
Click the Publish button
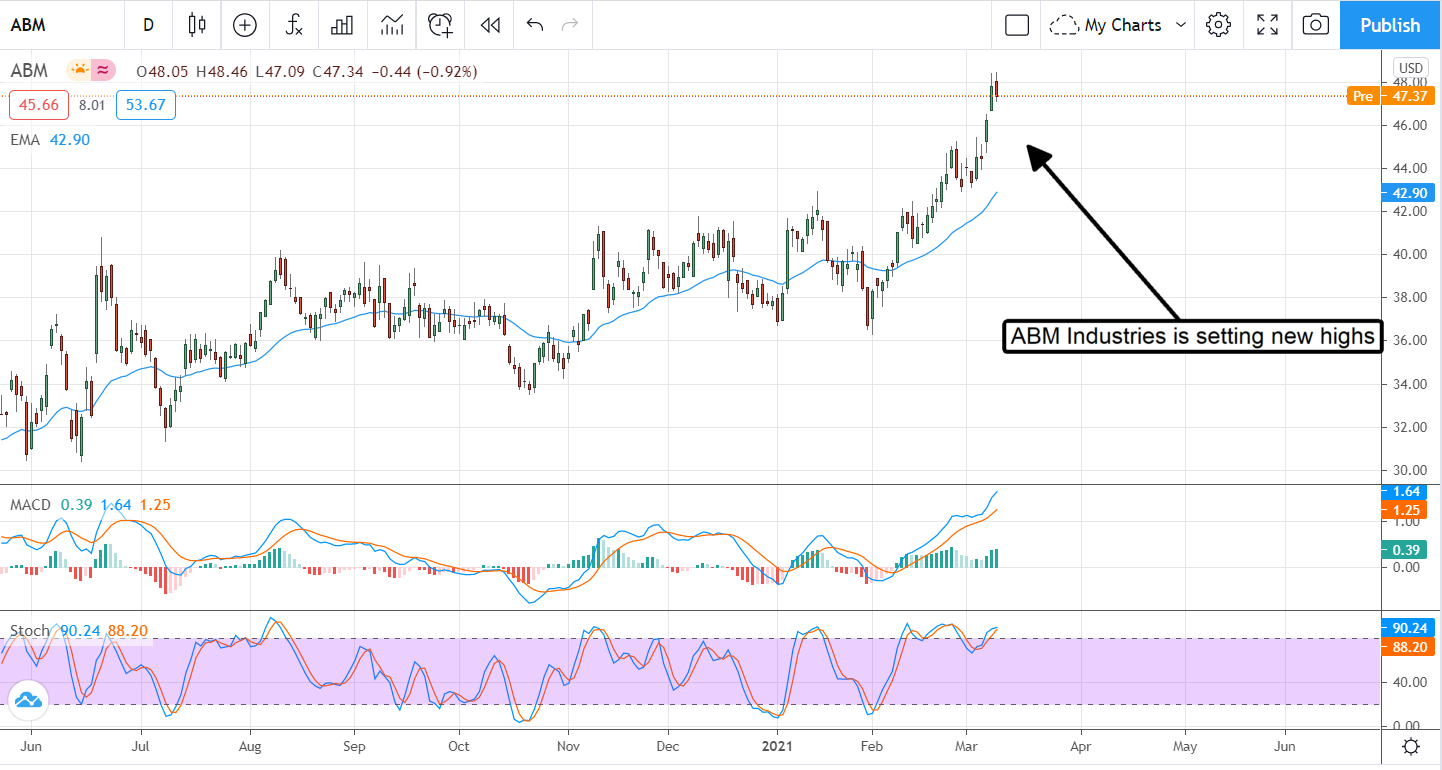click(x=1390, y=25)
